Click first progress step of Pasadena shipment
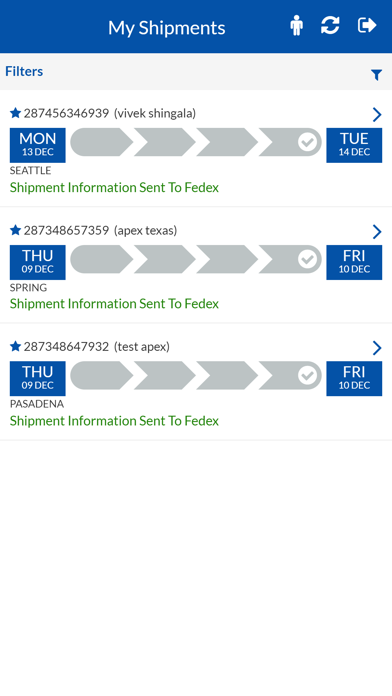Screen dimensions: 392x696 point(101,376)
